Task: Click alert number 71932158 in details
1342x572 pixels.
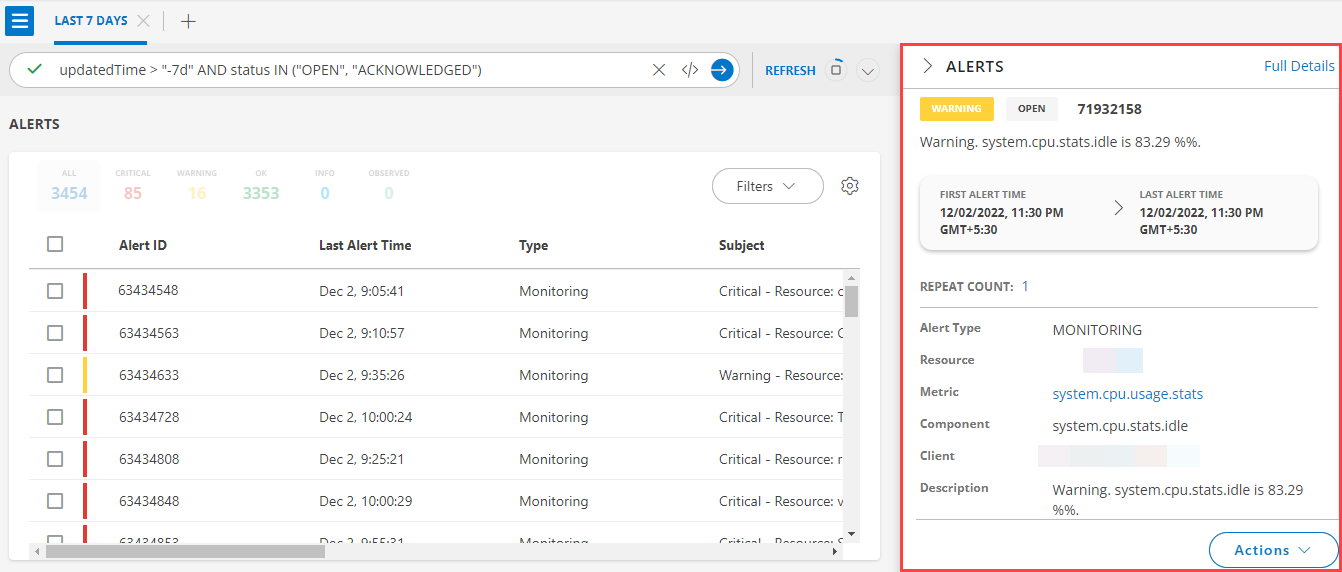Action: [x=1109, y=109]
